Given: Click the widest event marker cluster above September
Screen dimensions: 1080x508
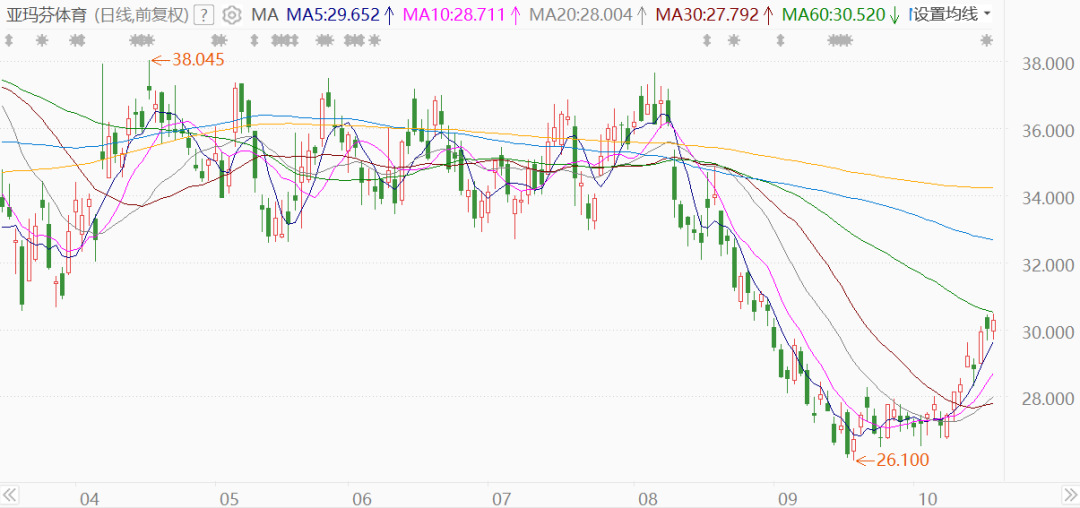Looking at the screenshot, I should pos(838,41).
